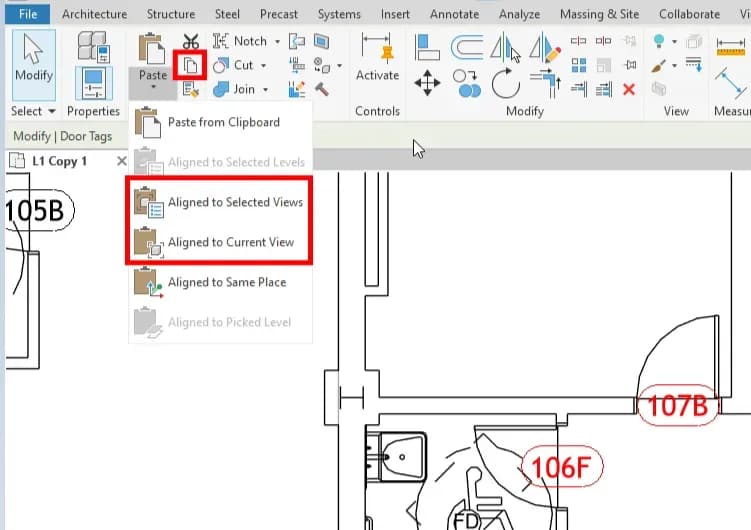Select the Demolish hammer icon
Screen dimensions: 751x530
(321, 89)
